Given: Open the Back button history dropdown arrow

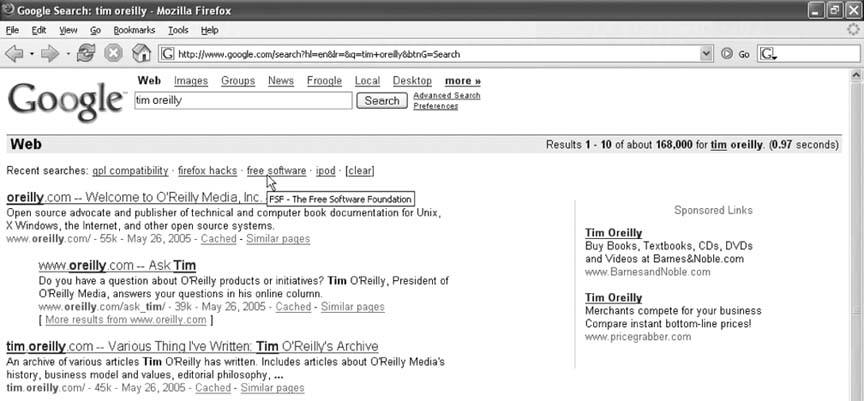Looking at the screenshot, I should (32, 53).
